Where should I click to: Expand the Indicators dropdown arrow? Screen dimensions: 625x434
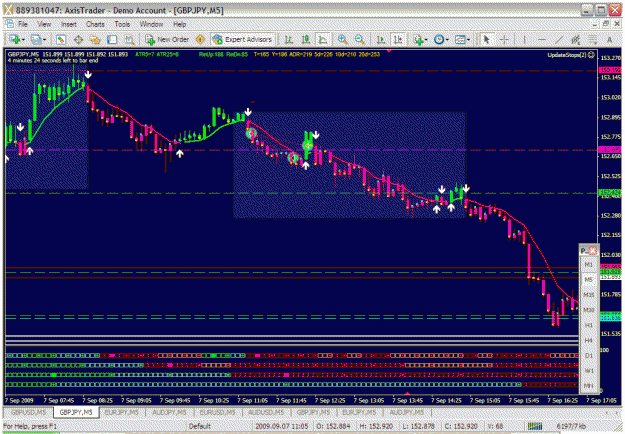[x=426, y=40]
